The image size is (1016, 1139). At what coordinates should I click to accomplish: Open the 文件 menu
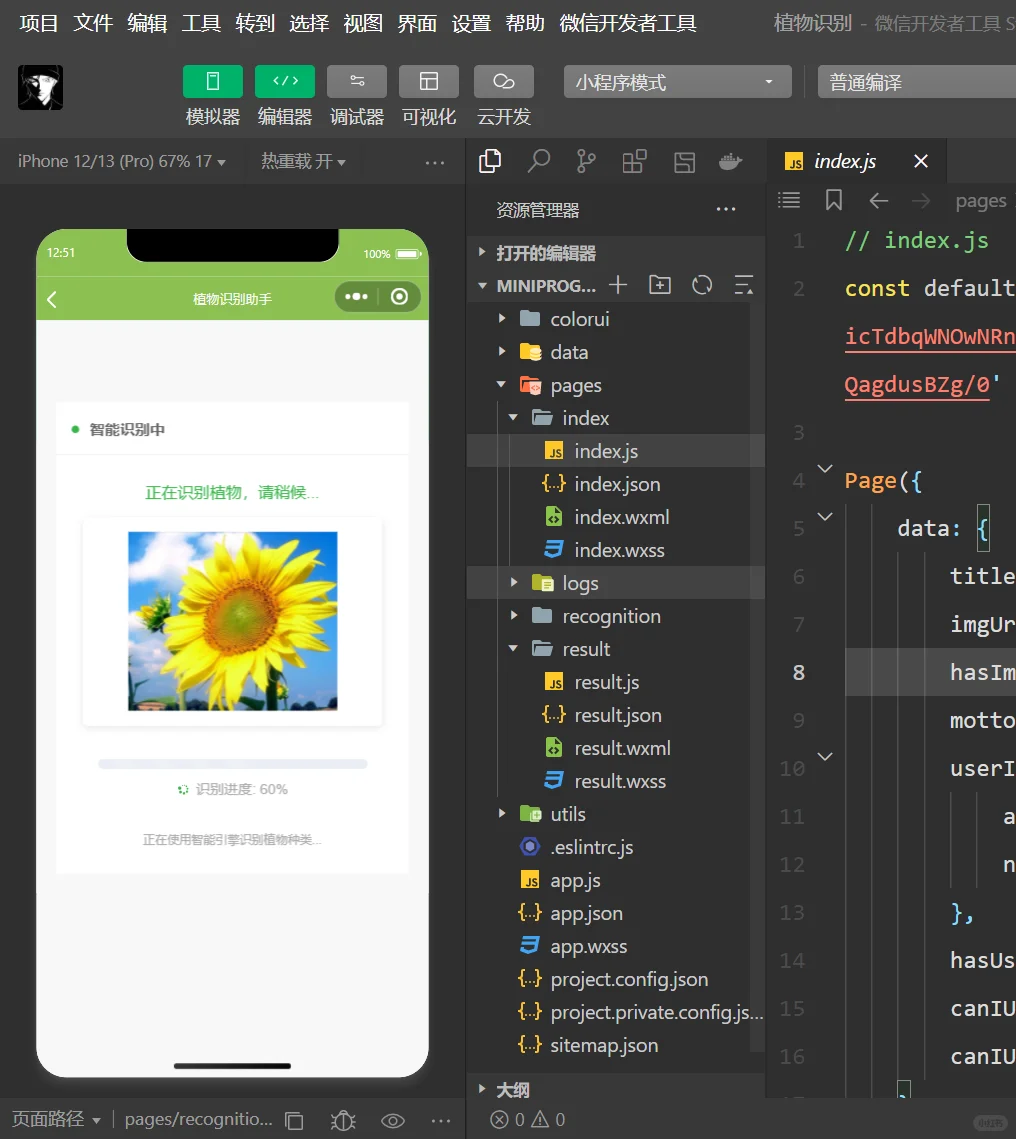(93, 23)
